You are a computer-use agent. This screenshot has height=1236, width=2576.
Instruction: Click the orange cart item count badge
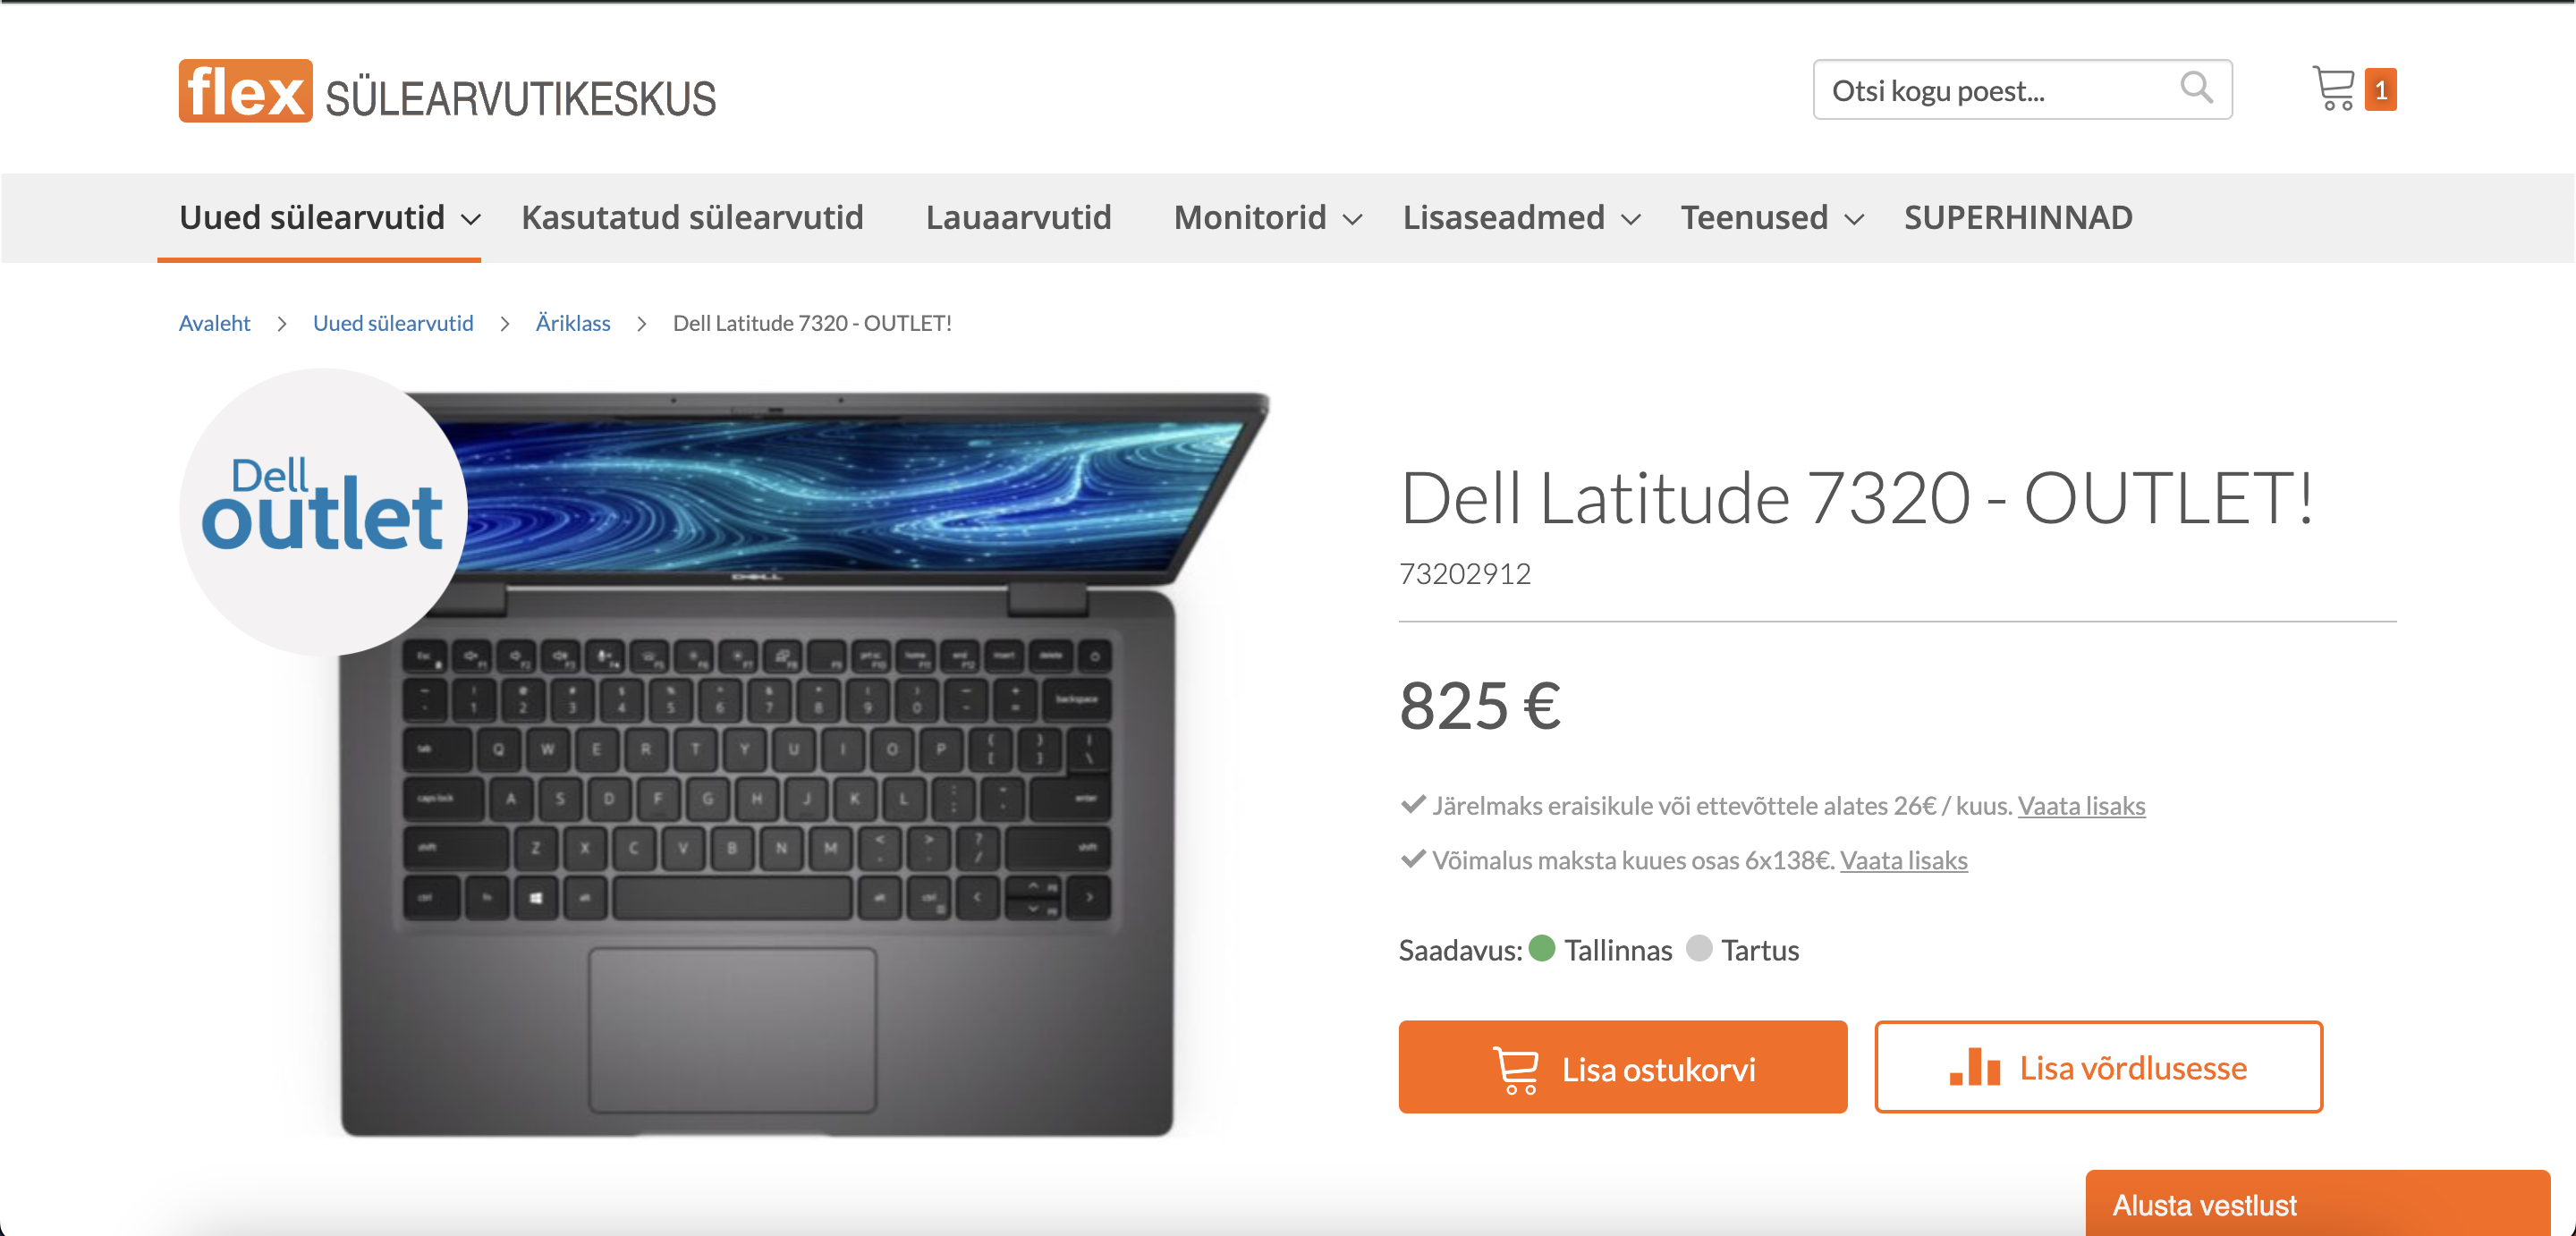(x=2380, y=90)
